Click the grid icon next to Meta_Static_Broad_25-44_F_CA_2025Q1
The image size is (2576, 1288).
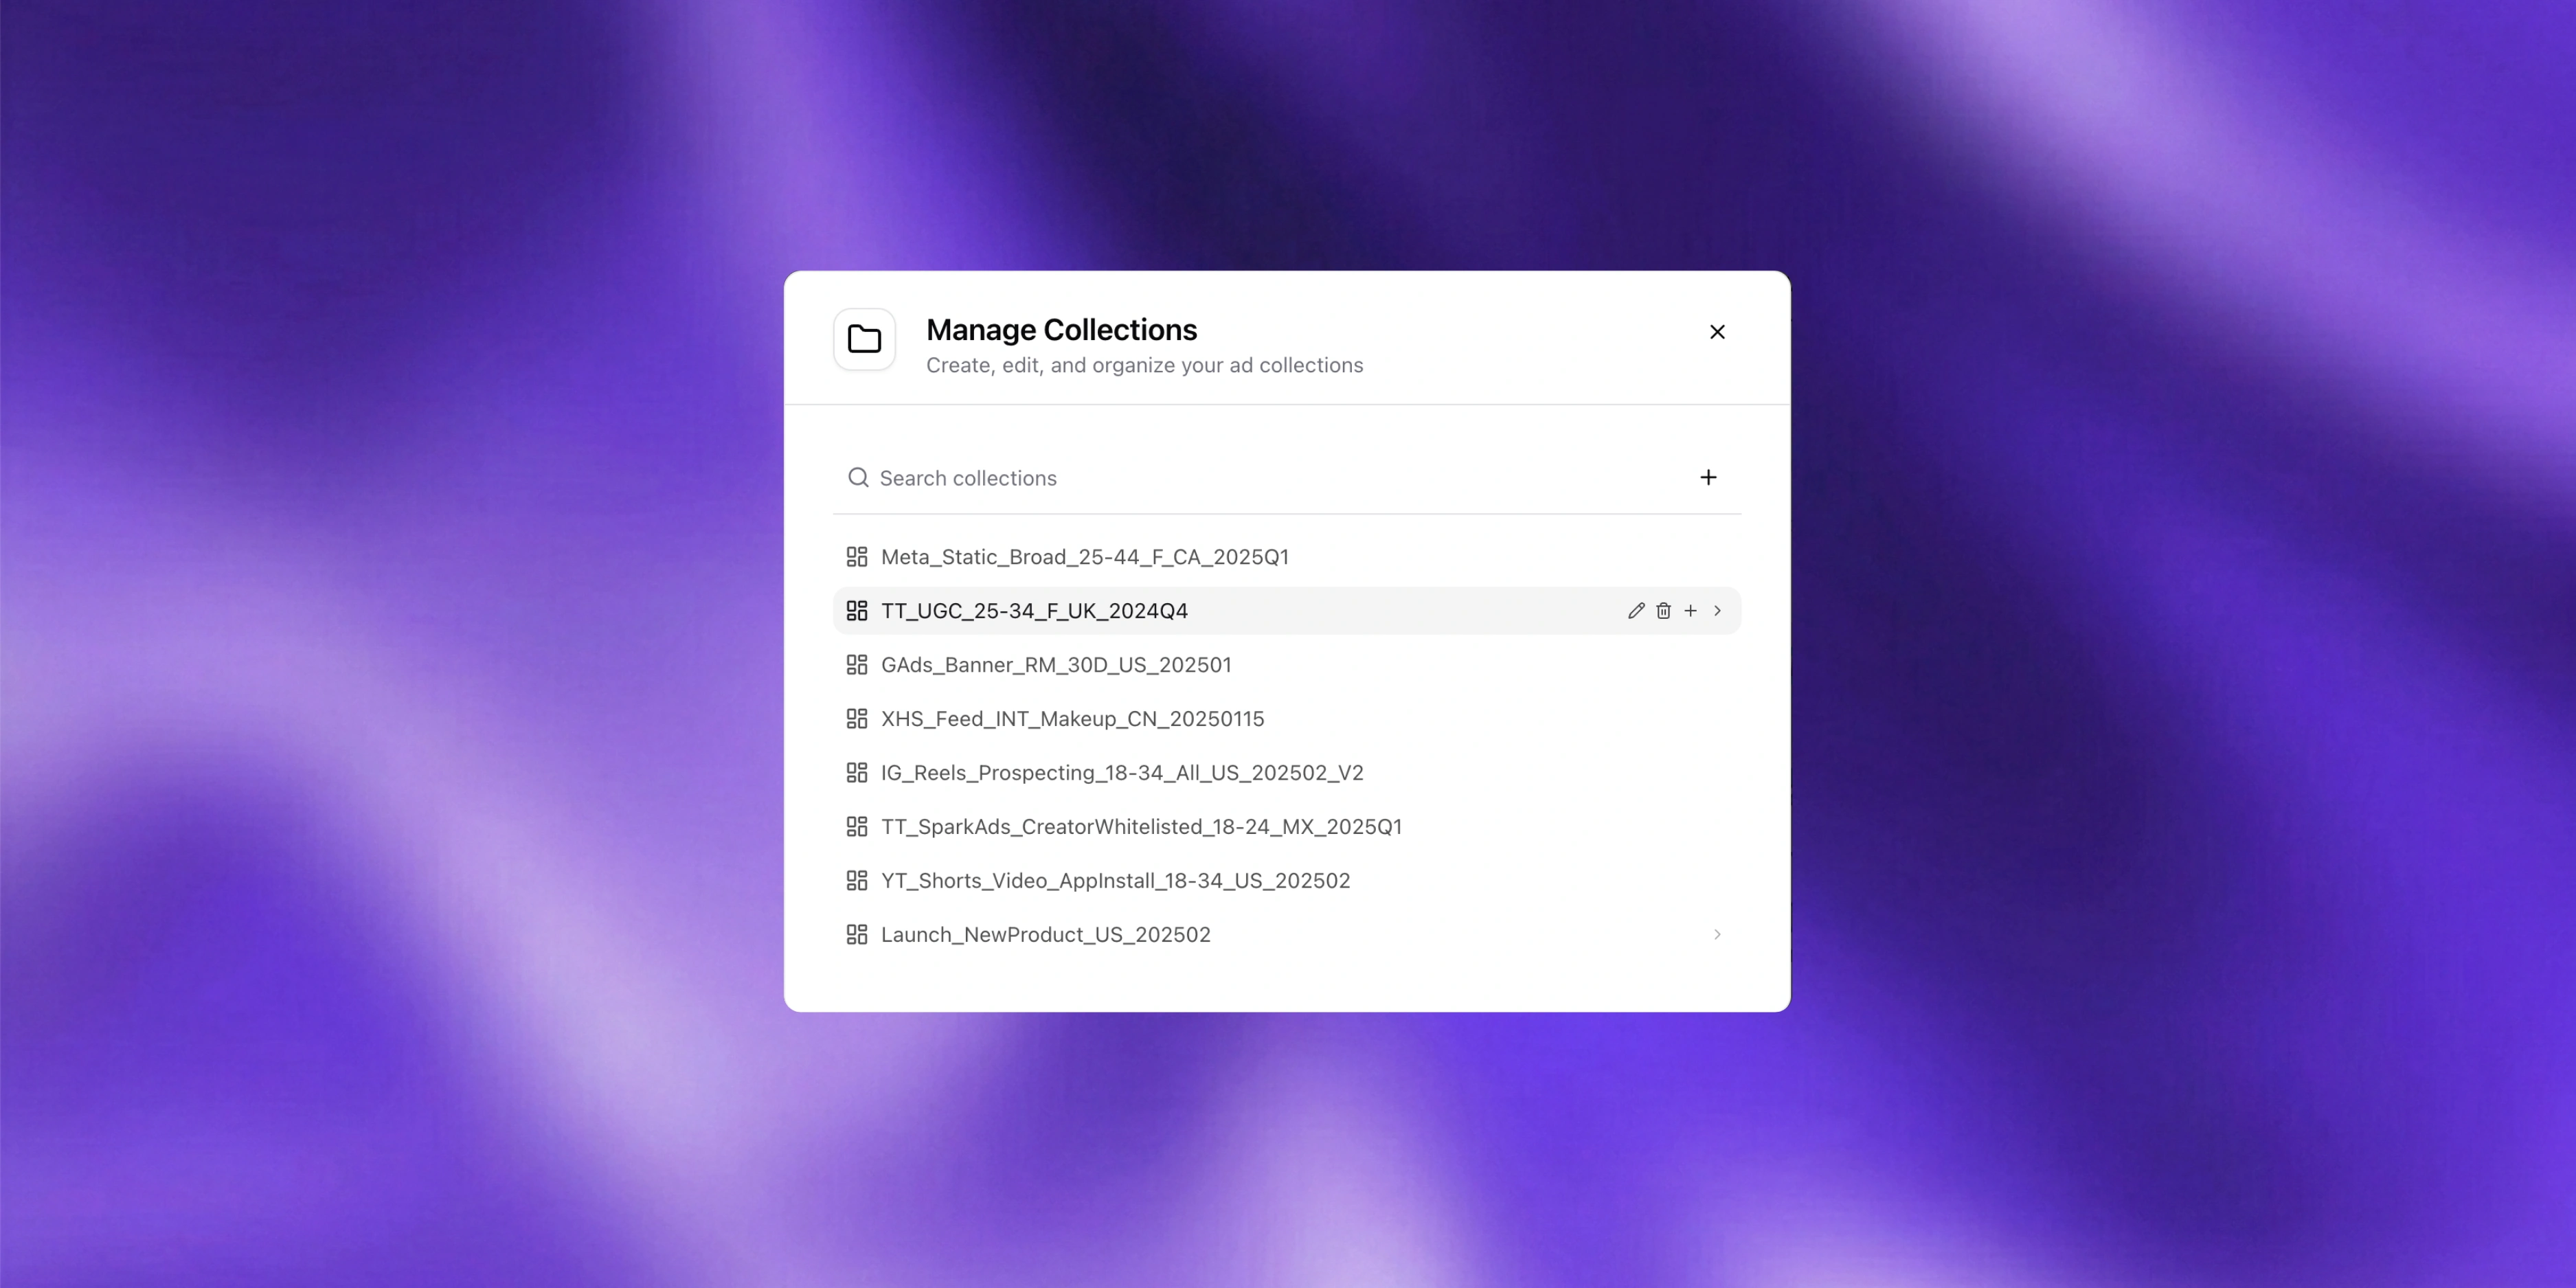pyautogui.click(x=857, y=556)
